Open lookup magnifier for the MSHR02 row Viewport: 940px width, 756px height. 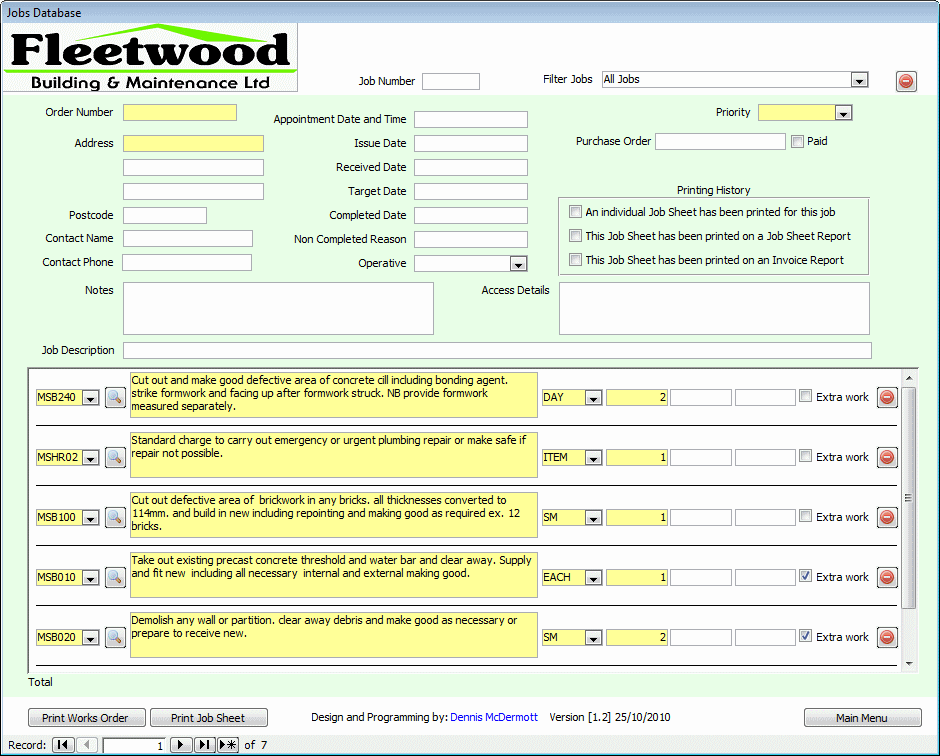pyautogui.click(x=115, y=457)
